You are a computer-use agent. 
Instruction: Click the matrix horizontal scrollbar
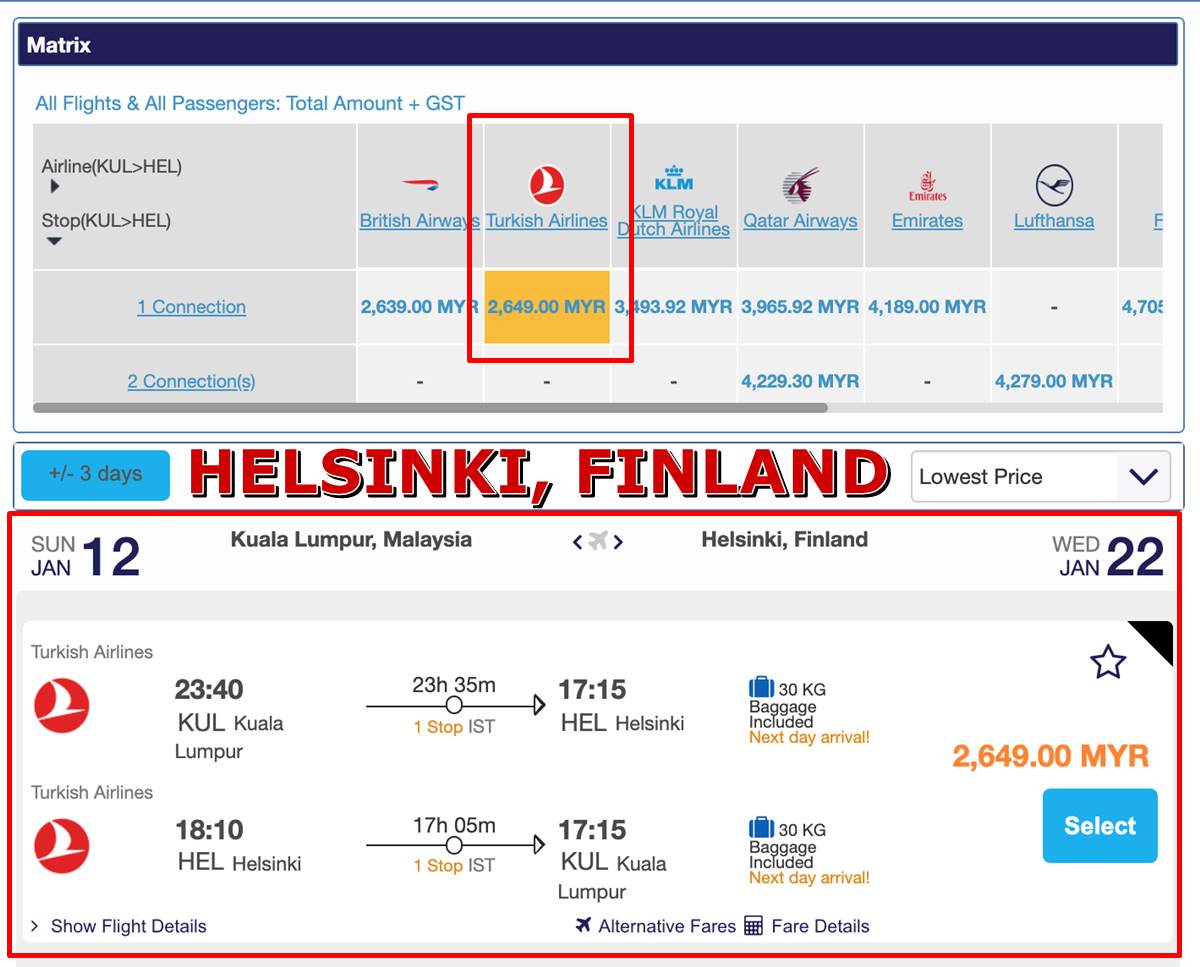click(x=430, y=408)
